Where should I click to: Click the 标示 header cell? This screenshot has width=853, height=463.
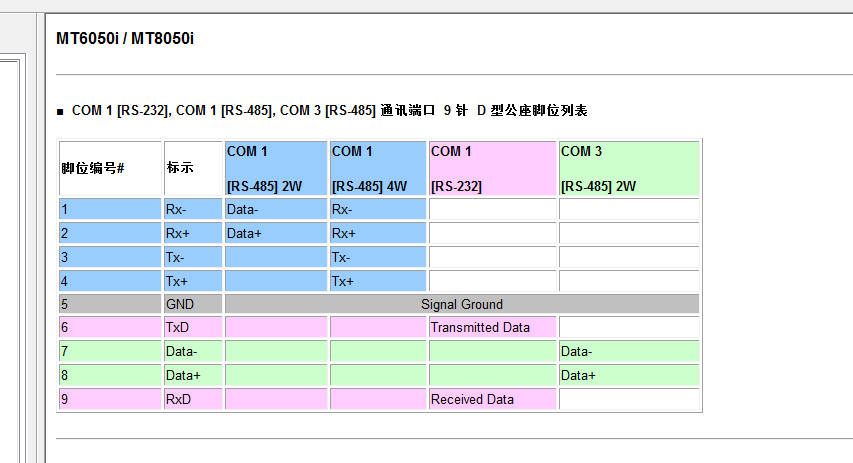pos(192,168)
